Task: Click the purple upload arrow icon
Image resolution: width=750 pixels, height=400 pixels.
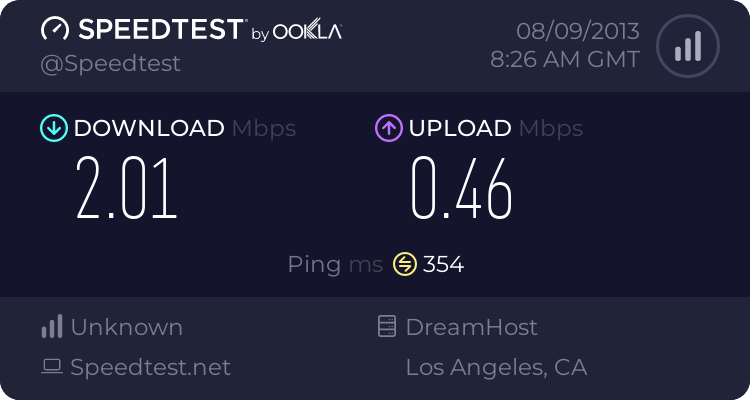Action: pyautogui.click(x=388, y=128)
